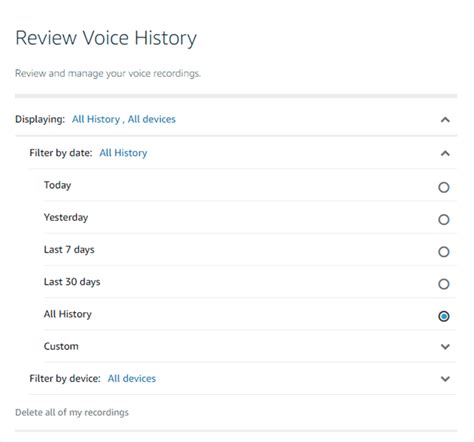Select the Last 7 days radio button
This screenshot has height=442, width=474.
click(x=444, y=252)
